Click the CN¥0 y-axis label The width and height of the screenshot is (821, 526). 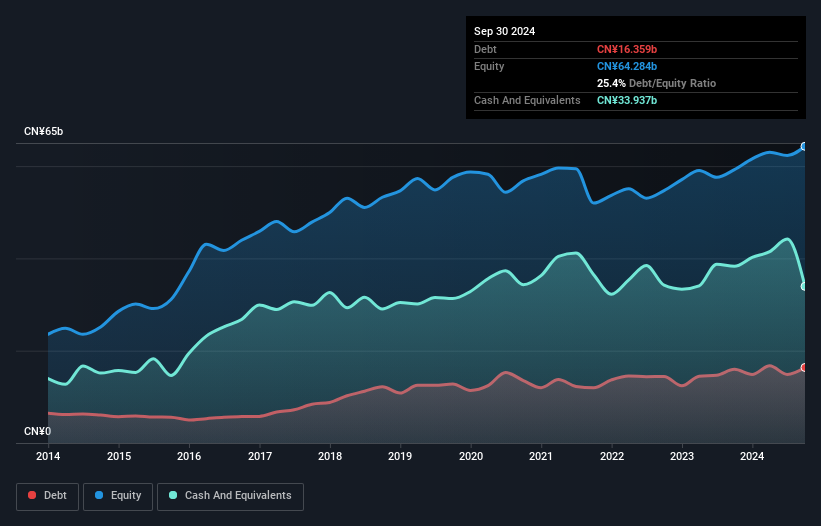click(38, 432)
